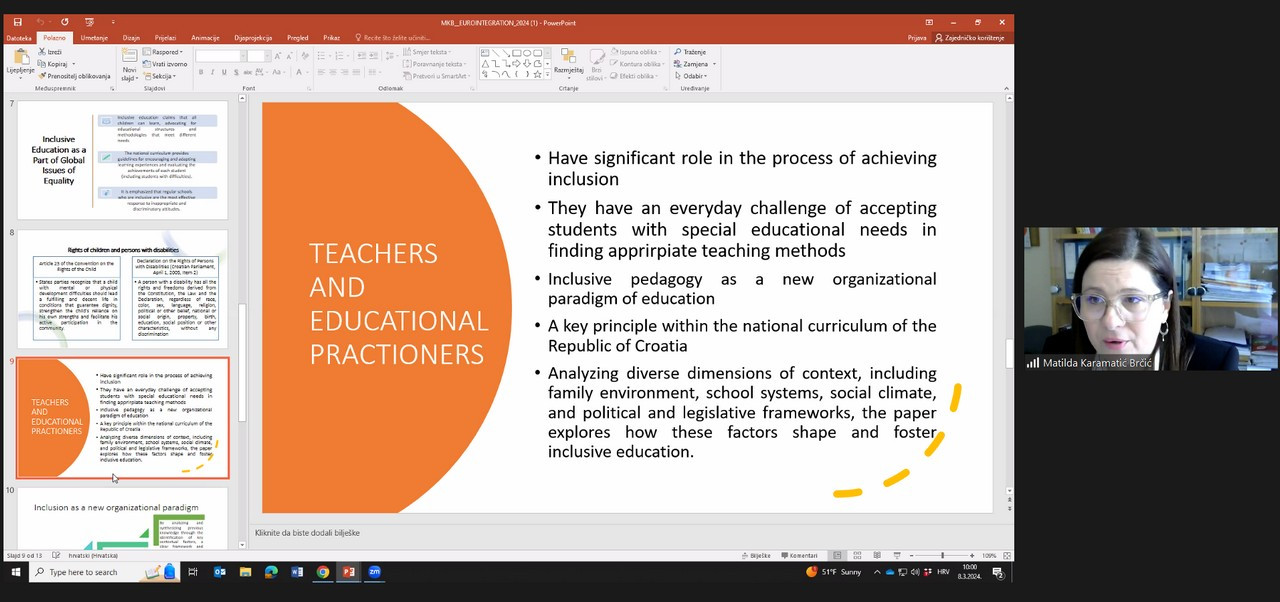
Task: Align text left in paragraph group
Action: tap(321, 72)
